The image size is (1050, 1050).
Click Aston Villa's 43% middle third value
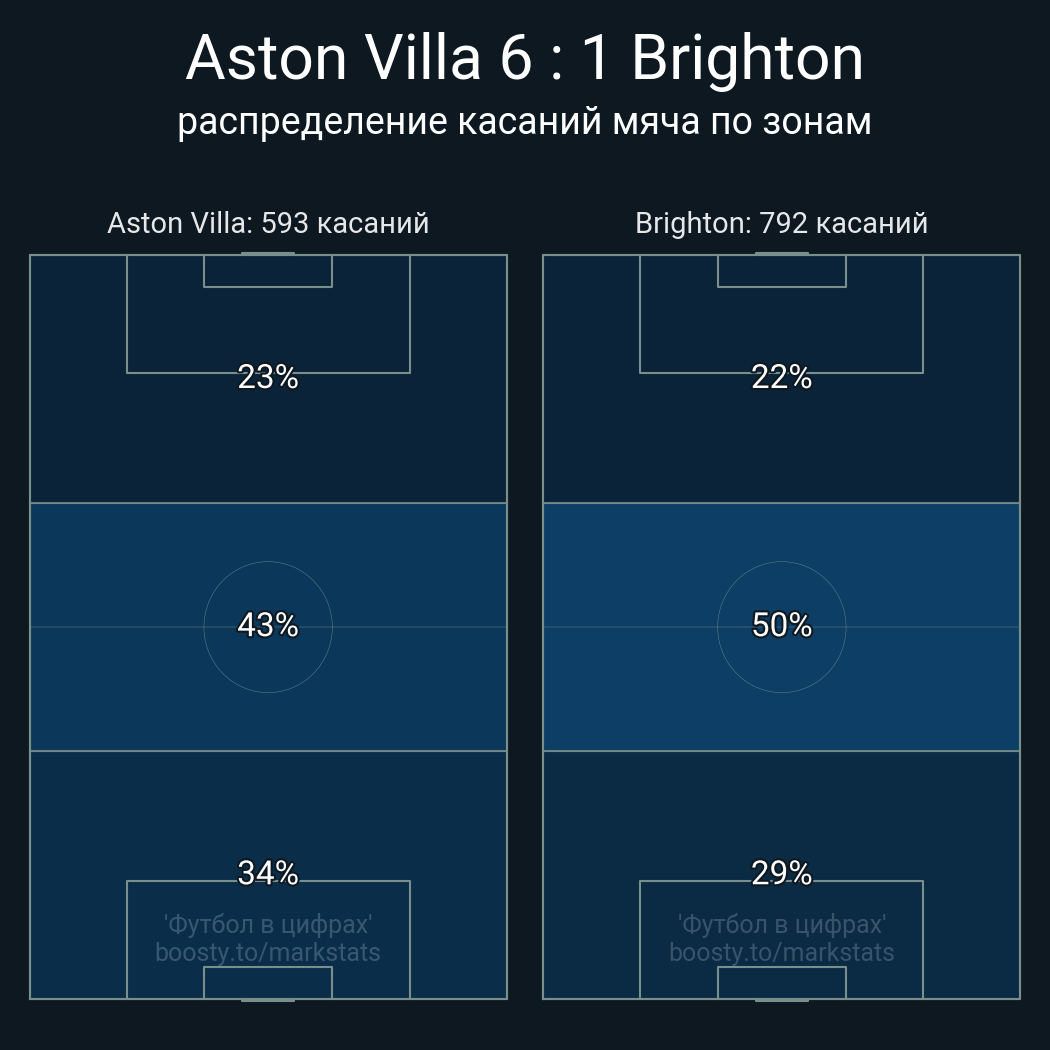(x=268, y=625)
